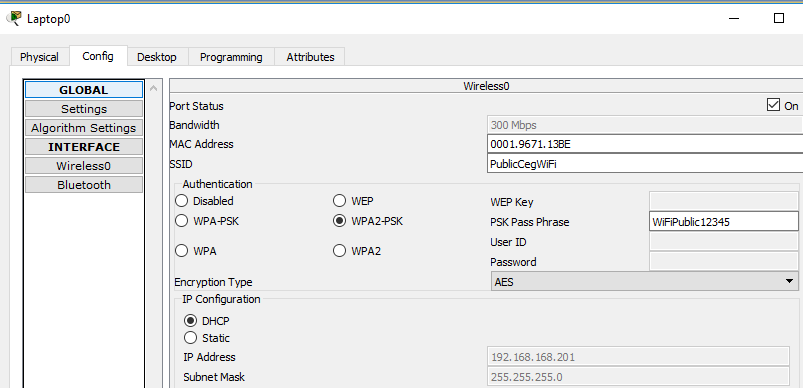The width and height of the screenshot is (803, 388).
Task: Click the IP Address 192.168.168.201 field
Action: [638, 357]
